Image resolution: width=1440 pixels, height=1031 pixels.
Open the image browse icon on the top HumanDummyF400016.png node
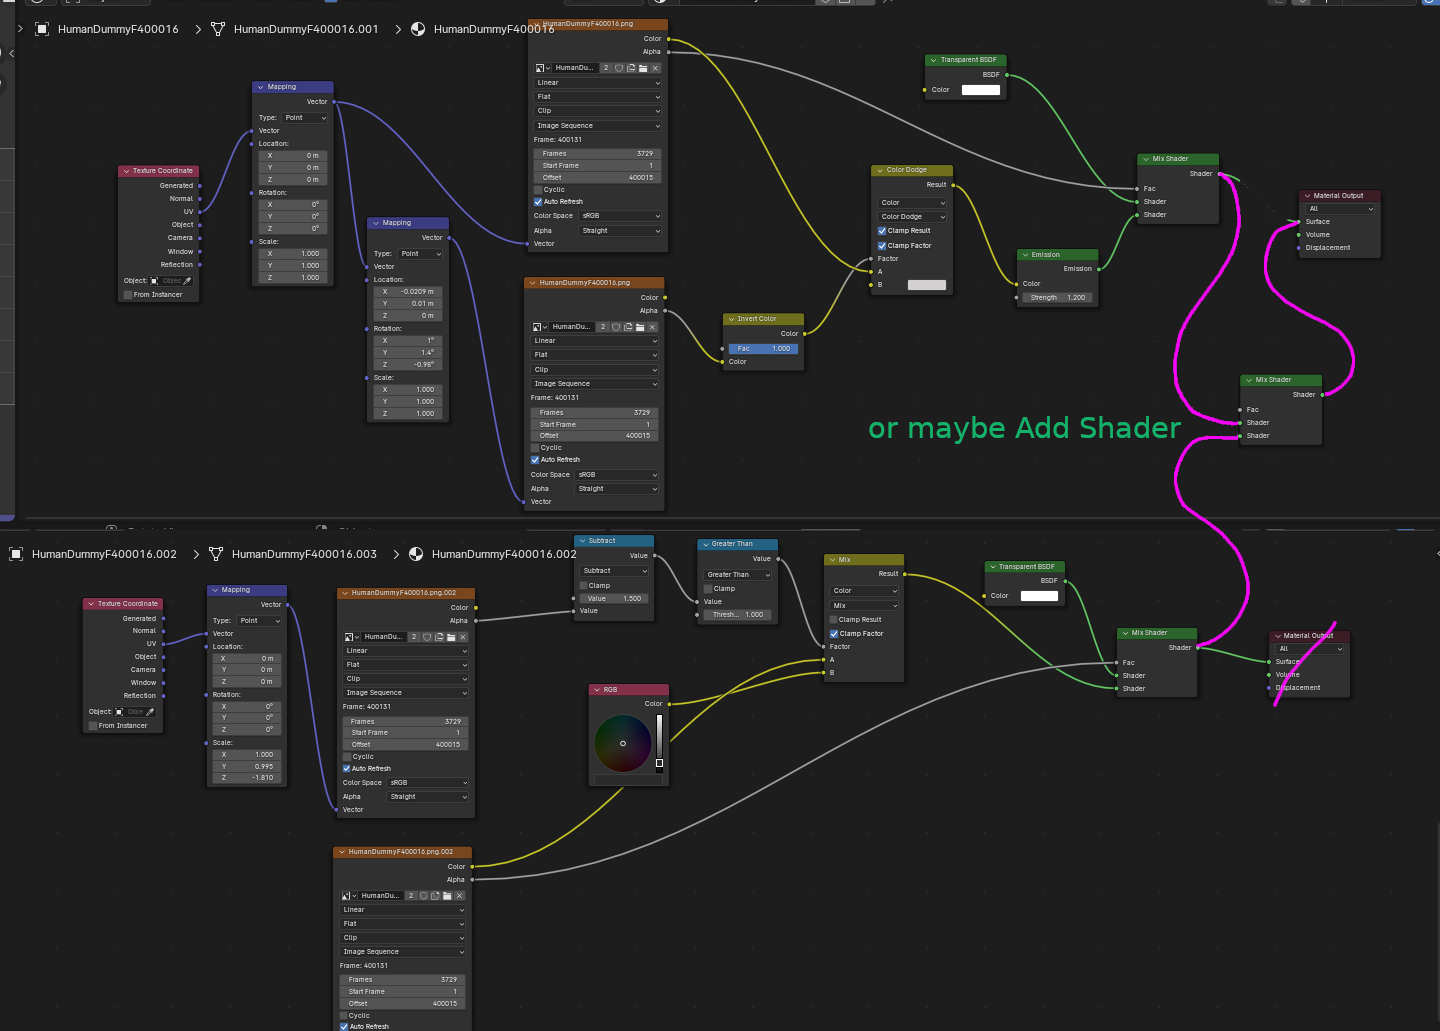point(542,68)
